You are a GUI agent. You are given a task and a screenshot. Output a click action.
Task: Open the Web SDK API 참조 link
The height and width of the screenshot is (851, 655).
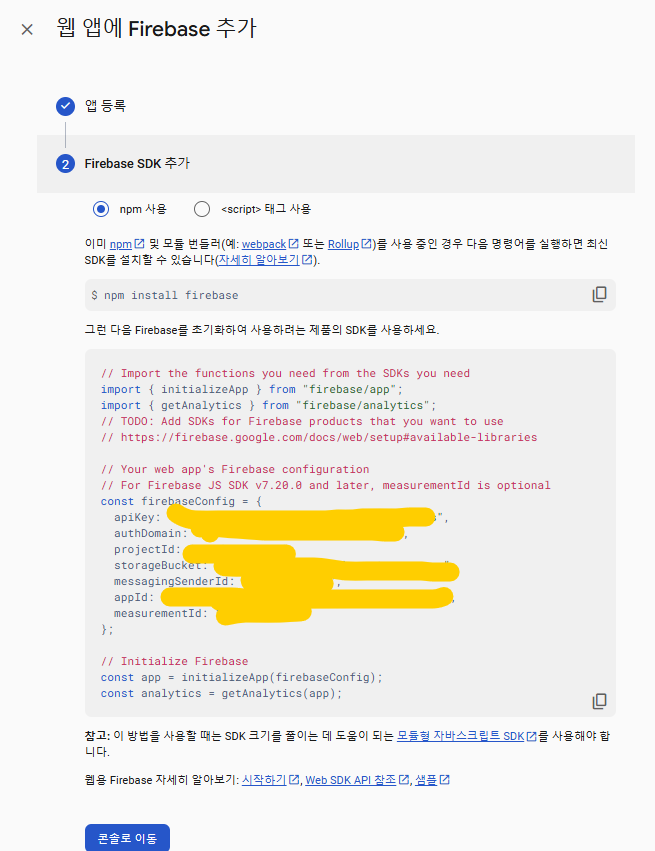coord(357,780)
